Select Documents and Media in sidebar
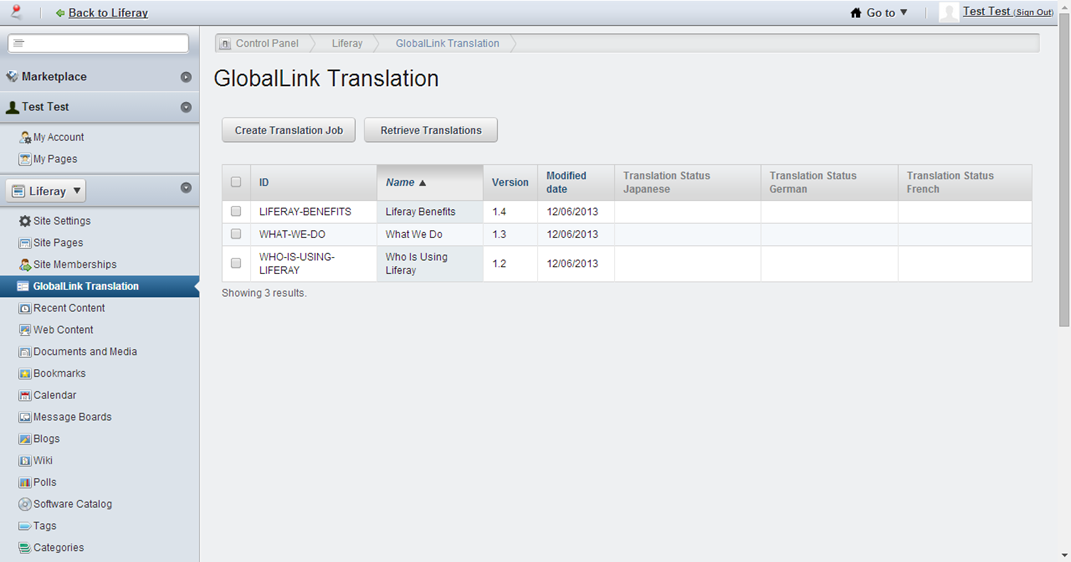The width and height of the screenshot is (1071, 562). pos(85,352)
